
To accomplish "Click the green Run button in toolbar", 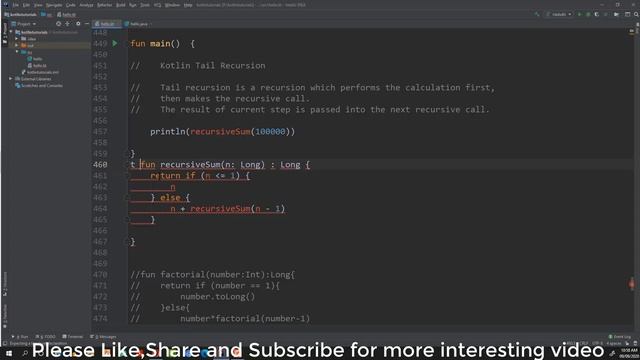I will (579, 14).
